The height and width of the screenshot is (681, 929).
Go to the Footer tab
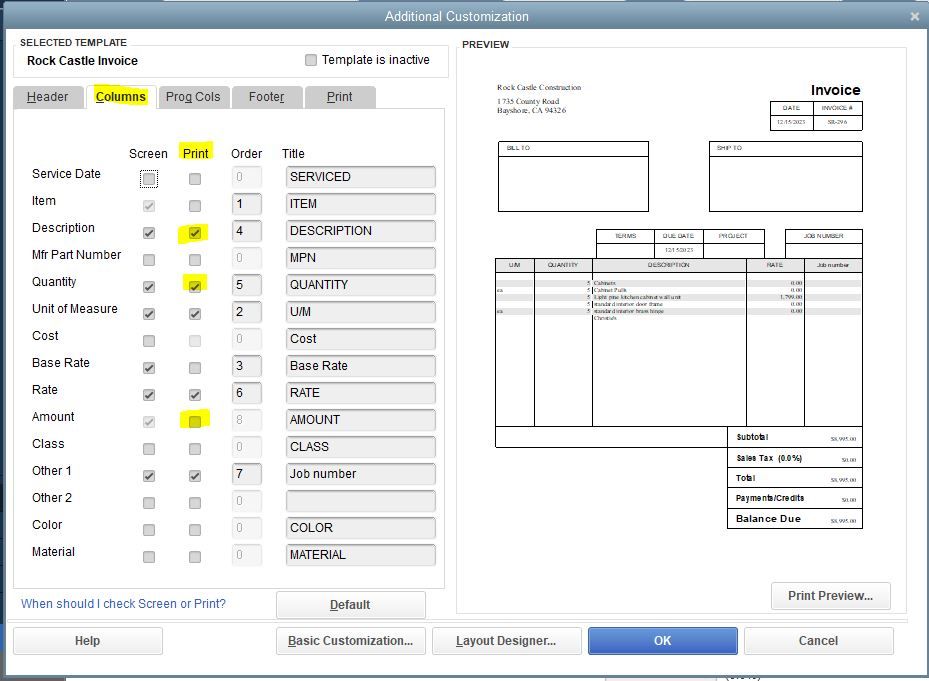[267, 97]
